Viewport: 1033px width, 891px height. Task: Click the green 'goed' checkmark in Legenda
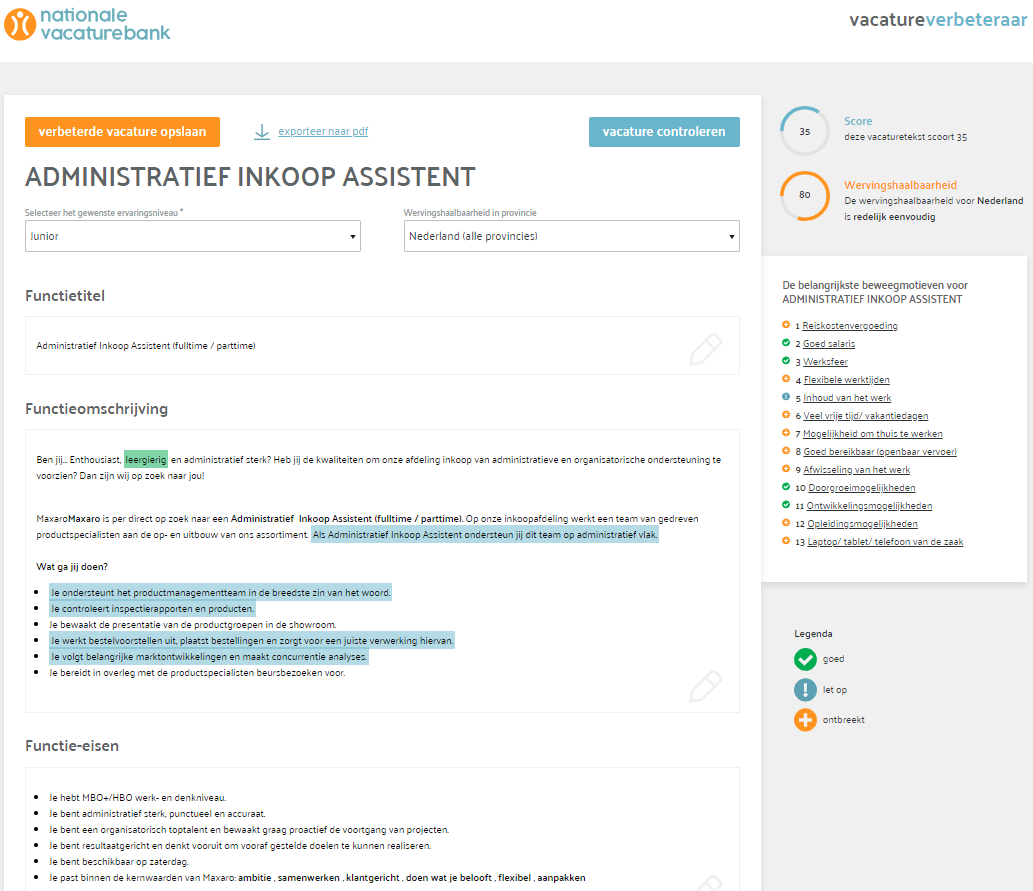click(x=805, y=659)
